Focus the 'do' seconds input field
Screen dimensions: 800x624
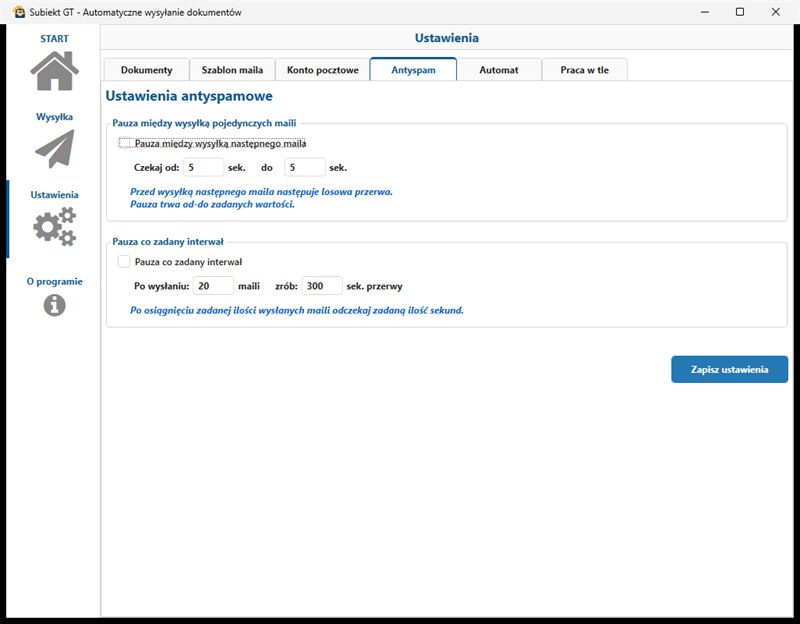point(305,167)
